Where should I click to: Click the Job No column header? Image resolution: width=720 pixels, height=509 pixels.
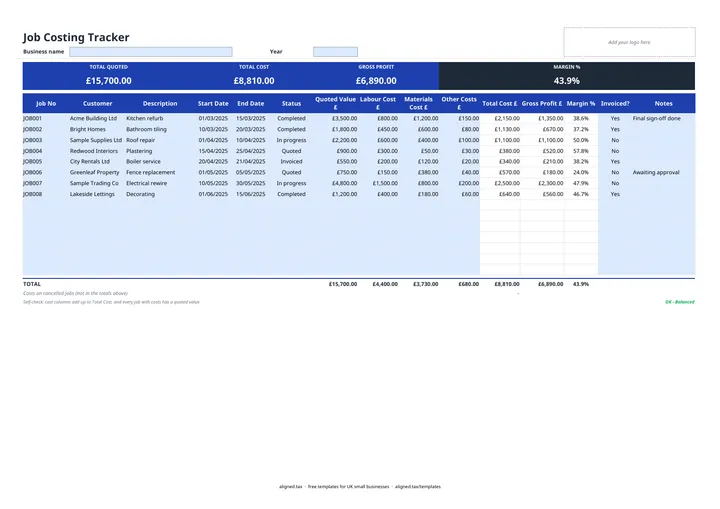click(x=46, y=104)
